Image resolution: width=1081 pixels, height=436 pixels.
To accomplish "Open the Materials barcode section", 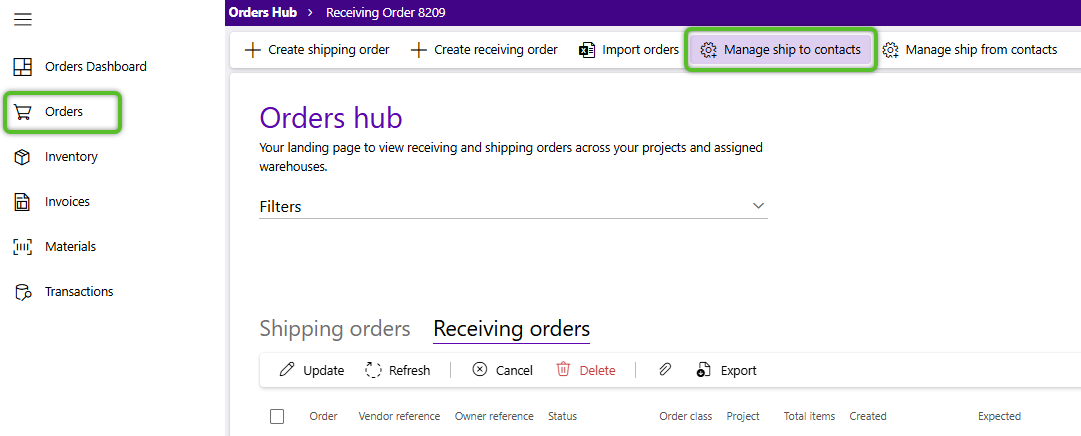I will pos(69,247).
